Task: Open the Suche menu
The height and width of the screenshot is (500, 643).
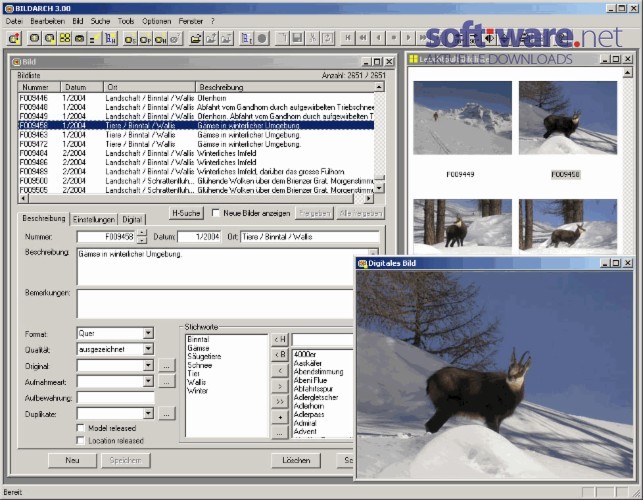Action: pyautogui.click(x=100, y=21)
